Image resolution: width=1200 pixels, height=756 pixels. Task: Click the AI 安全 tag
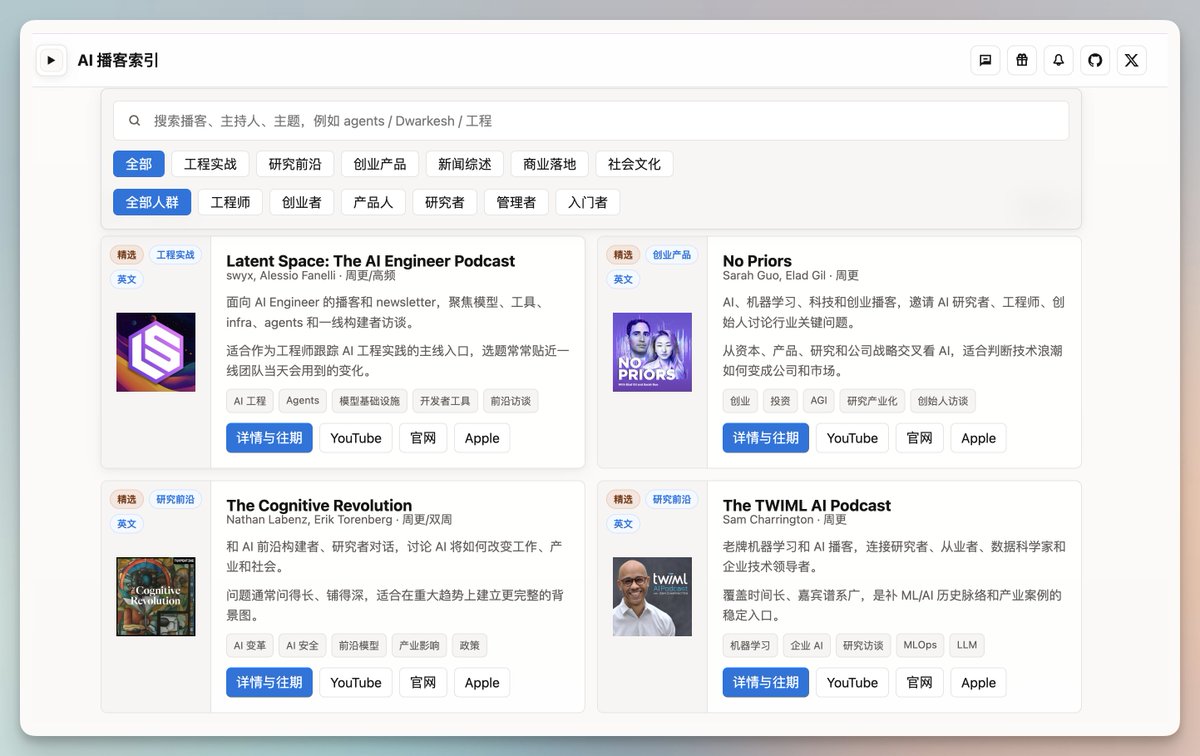303,645
